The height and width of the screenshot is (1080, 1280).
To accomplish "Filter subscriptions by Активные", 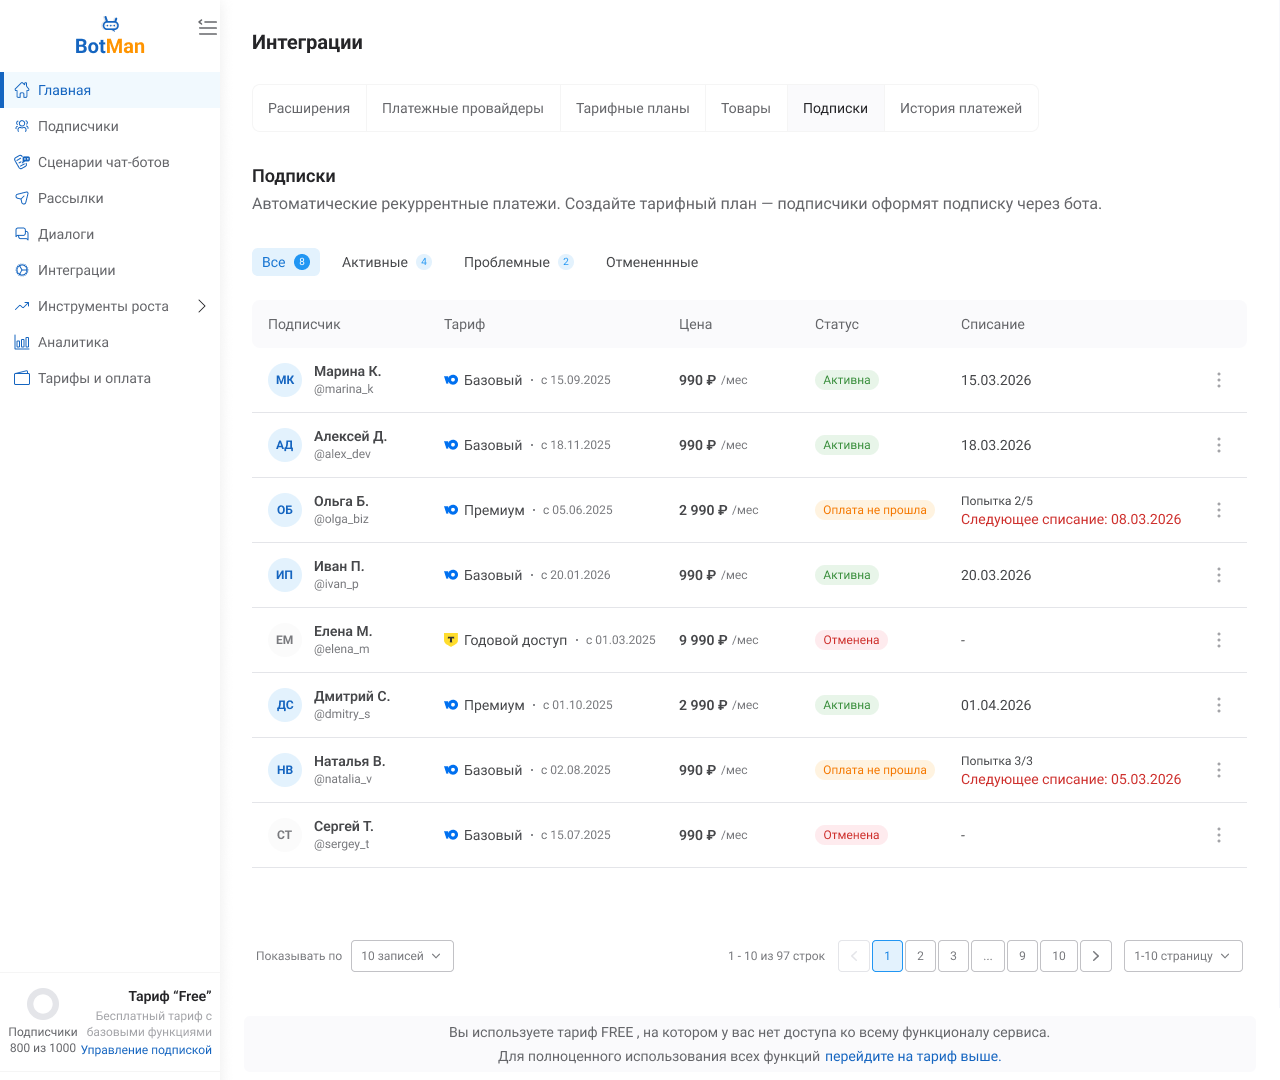I will (385, 262).
